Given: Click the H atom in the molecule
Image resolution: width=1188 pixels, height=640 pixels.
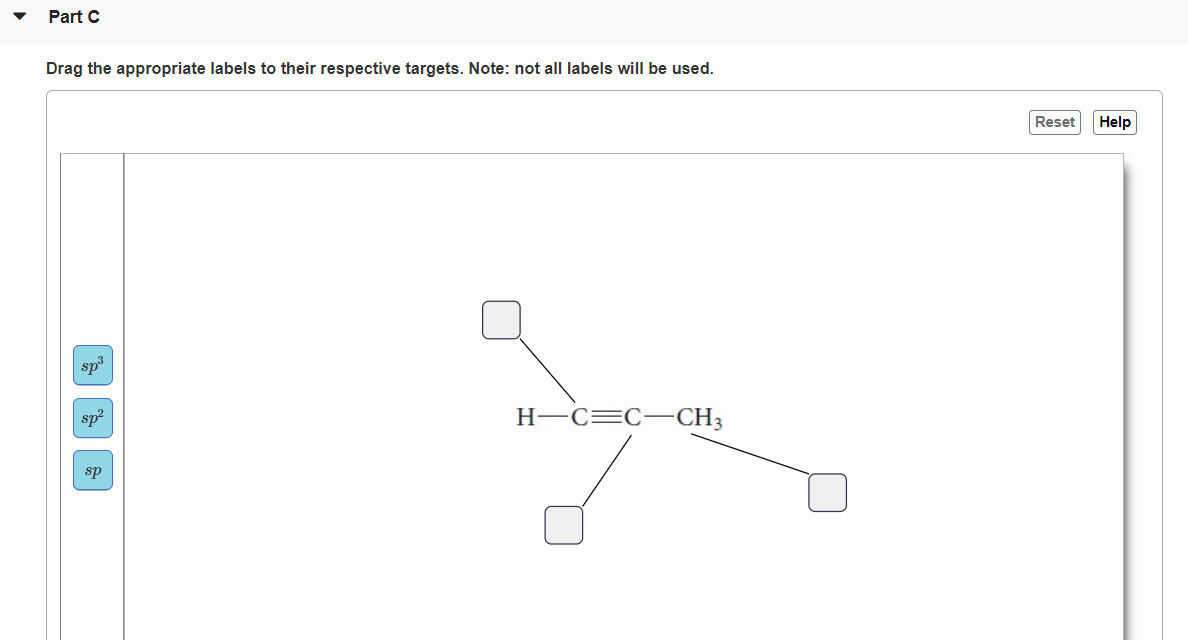Looking at the screenshot, I should [x=526, y=417].
